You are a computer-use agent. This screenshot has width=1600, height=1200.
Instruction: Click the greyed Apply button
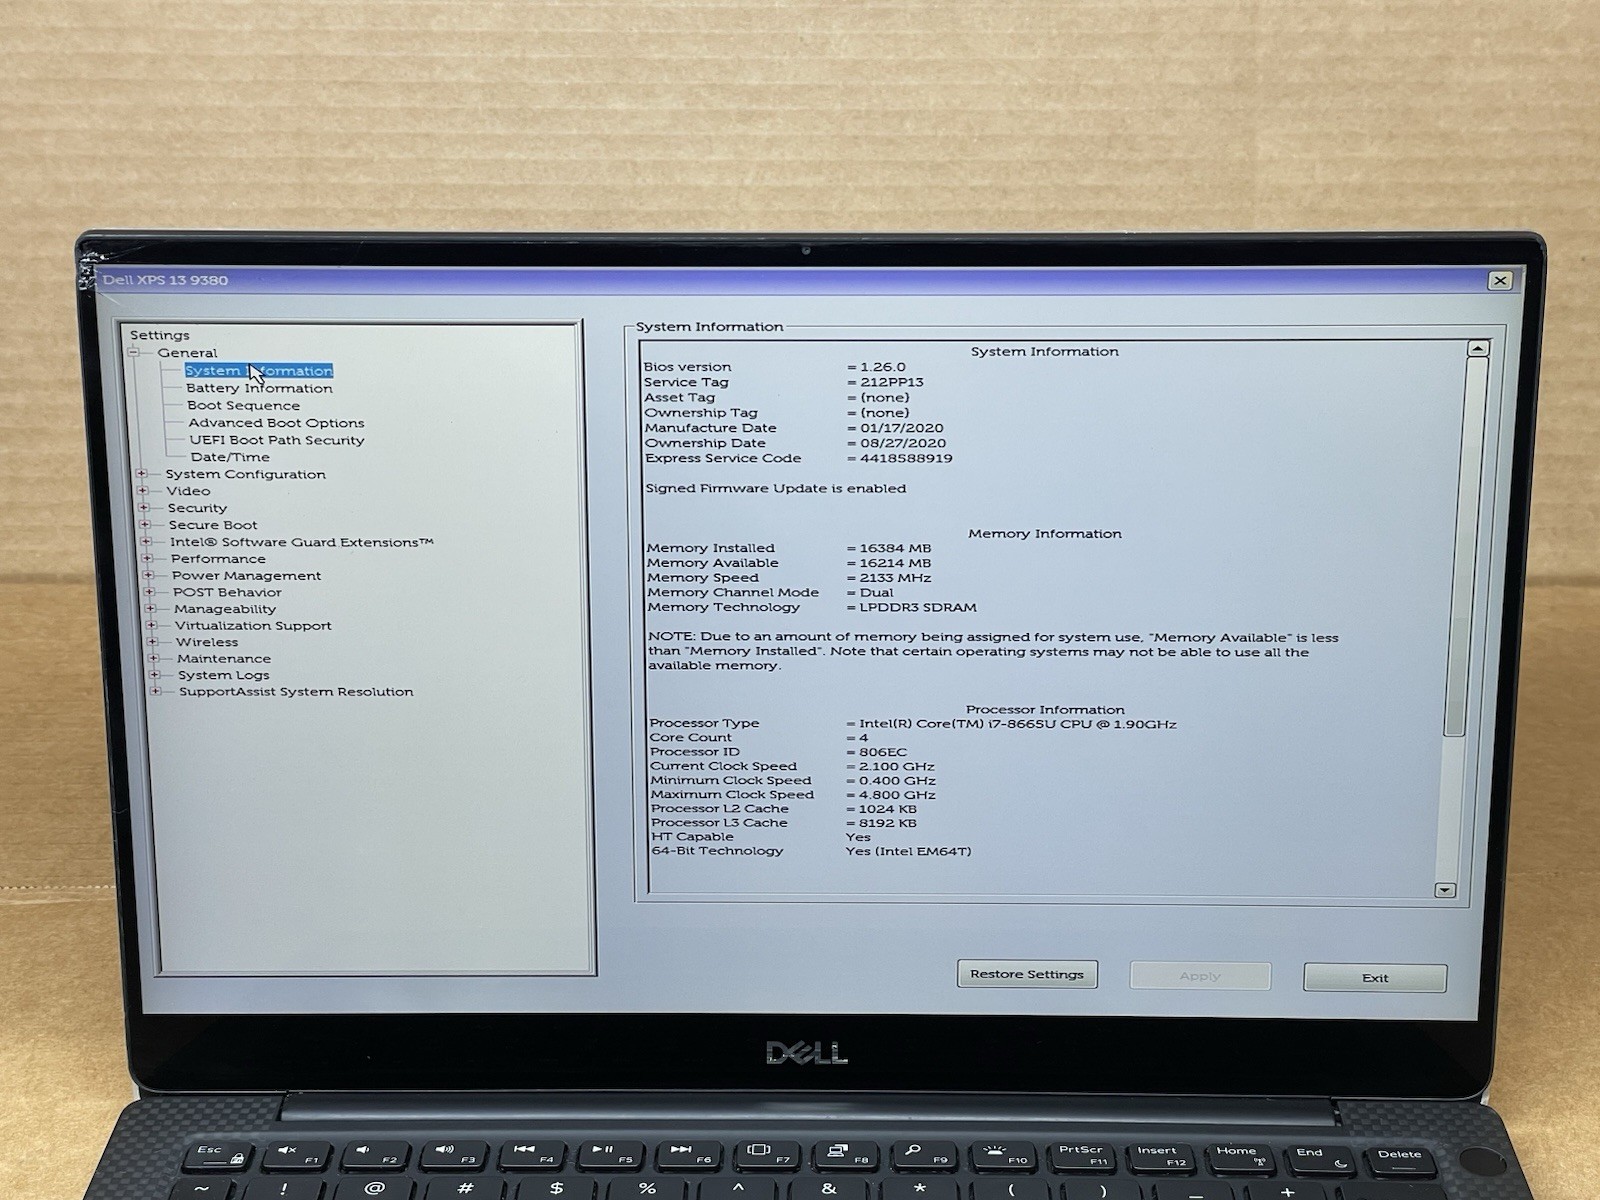coord(1200,976)
